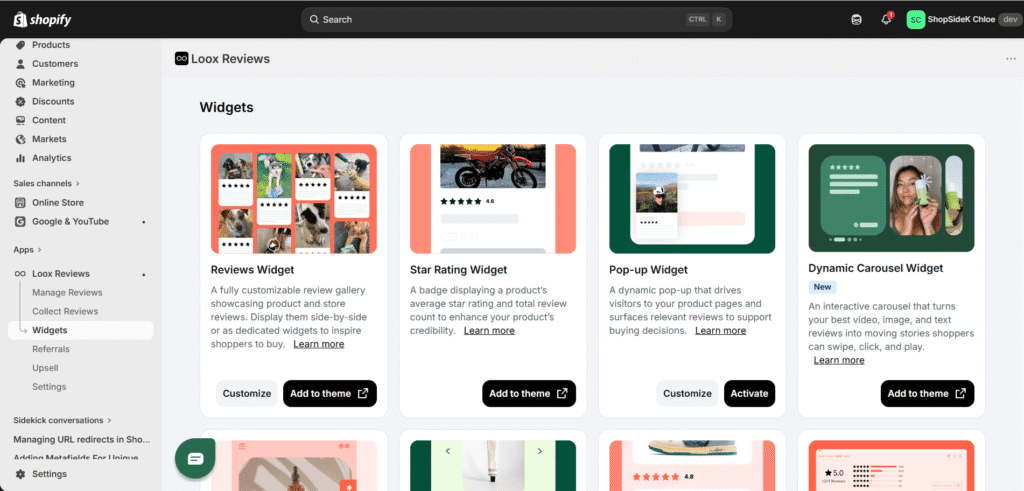The image size is (1024, 491).
Task: Activate the Pop-up Widget
Action: pyautogui.click(x=750, y=394)
